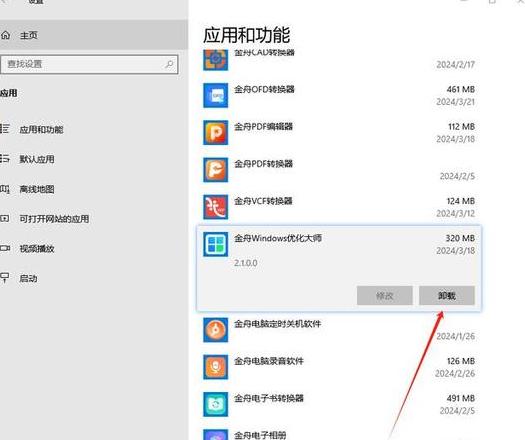525x440 pixels.
Task: Click the greyed 修改 button
Action: (385, 296)
